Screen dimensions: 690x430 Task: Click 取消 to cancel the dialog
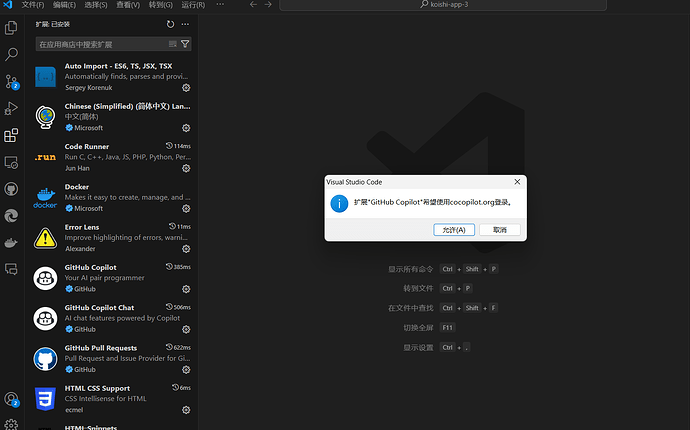point(500,230)
